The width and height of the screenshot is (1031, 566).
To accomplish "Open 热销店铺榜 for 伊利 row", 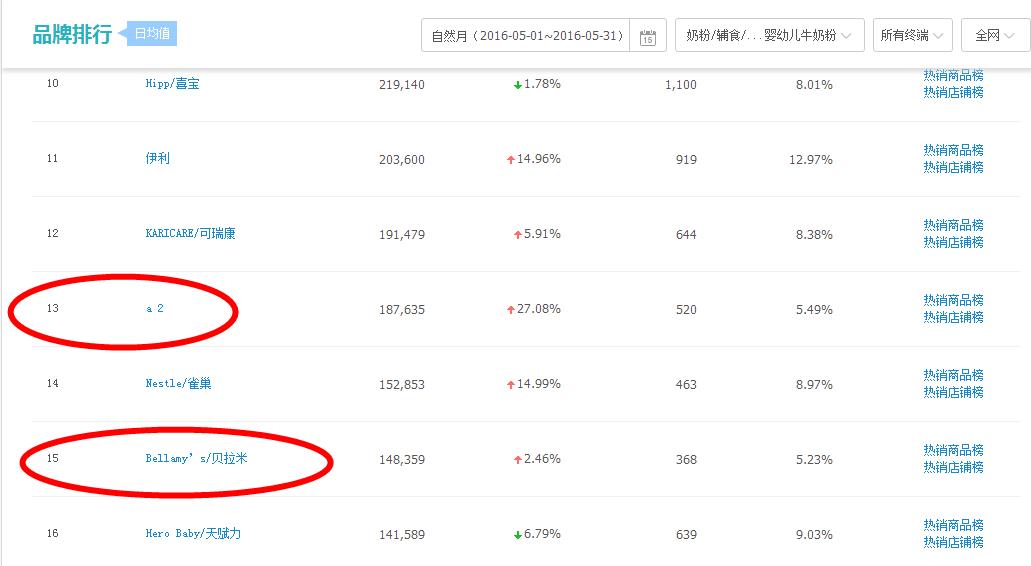I will pyautogui.click(x=953, y=168).
